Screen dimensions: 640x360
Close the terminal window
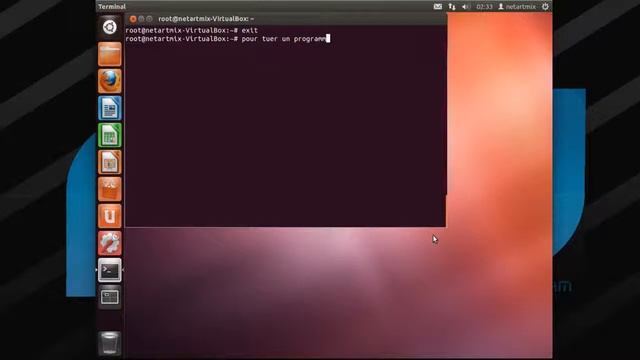point(133,19)
